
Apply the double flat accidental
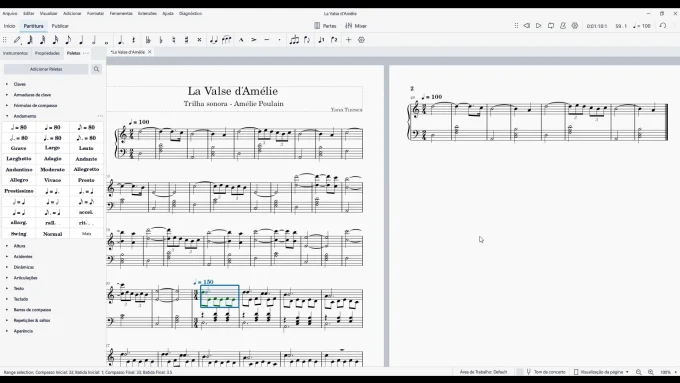pyautogui.click(x=148, y=40)
